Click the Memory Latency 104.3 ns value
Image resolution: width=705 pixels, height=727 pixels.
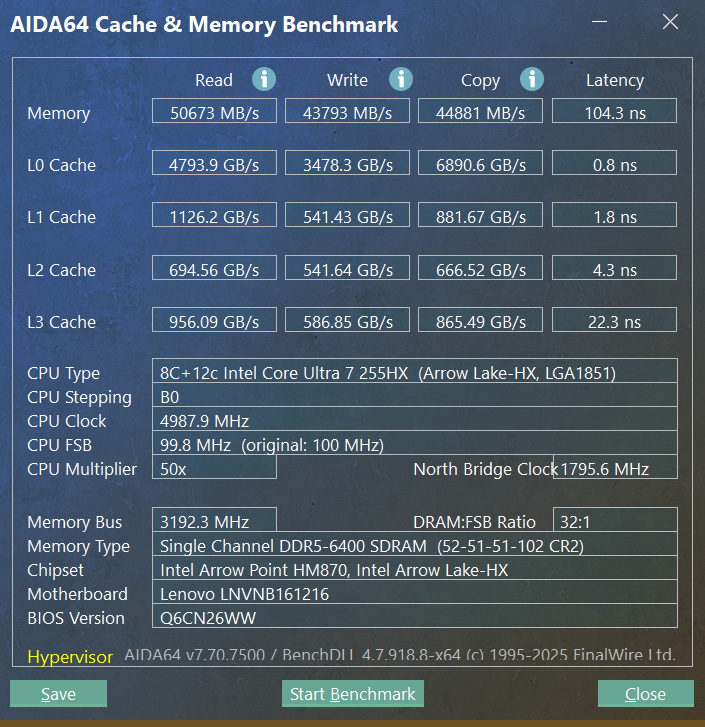pos(614,112)
